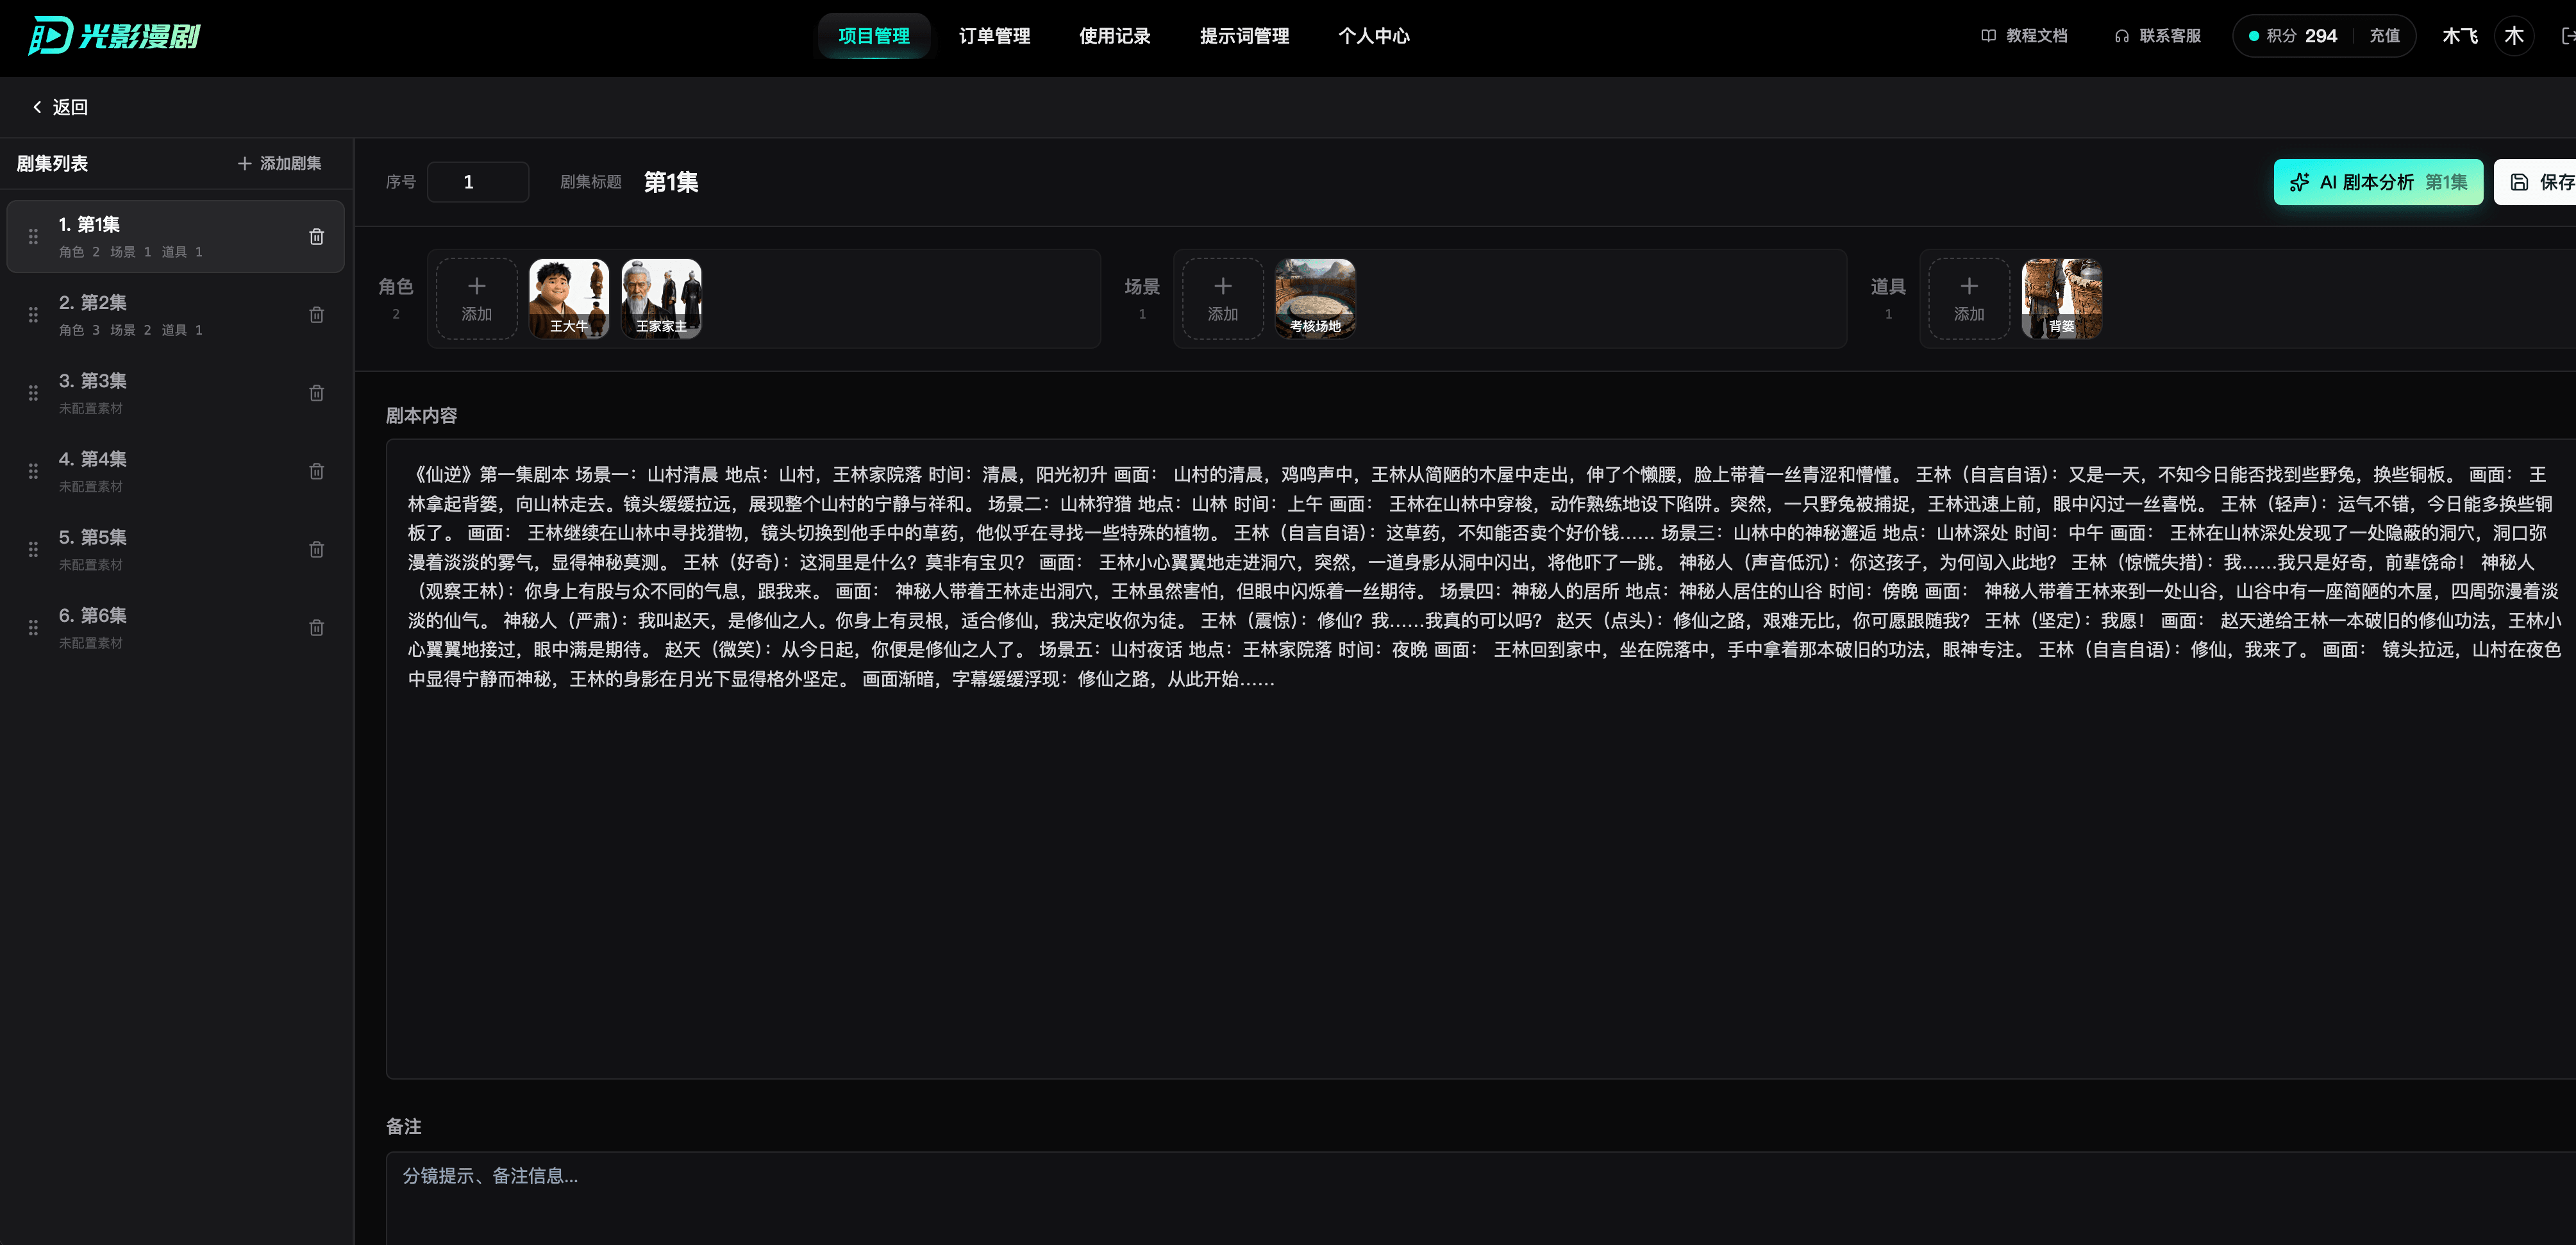This screenshot has height=1245, width=2576.
Task: Select episode 3. 第3集
Action: click(x=176, y=392)
